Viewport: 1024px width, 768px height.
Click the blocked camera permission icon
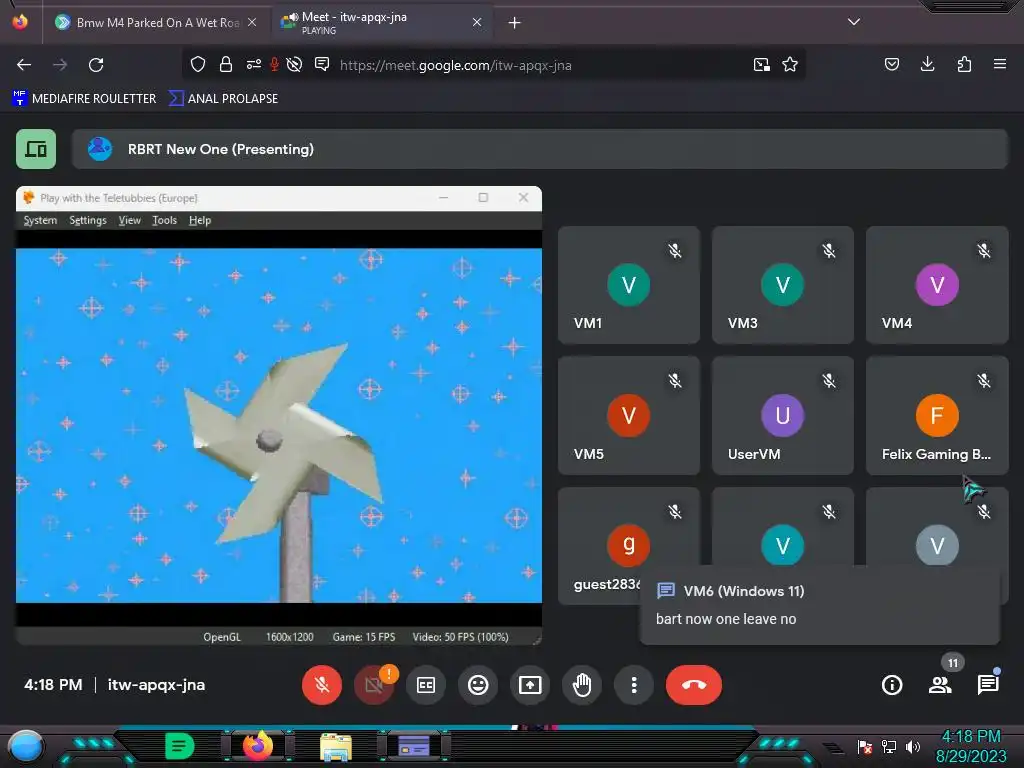point(295,64)
